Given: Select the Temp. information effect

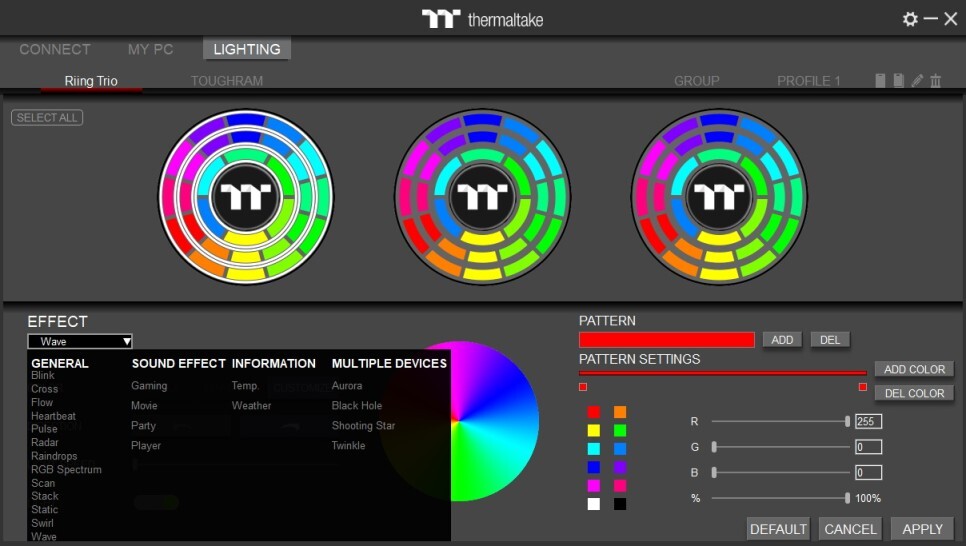Looking at the screenshot, I should click(245, 386).
